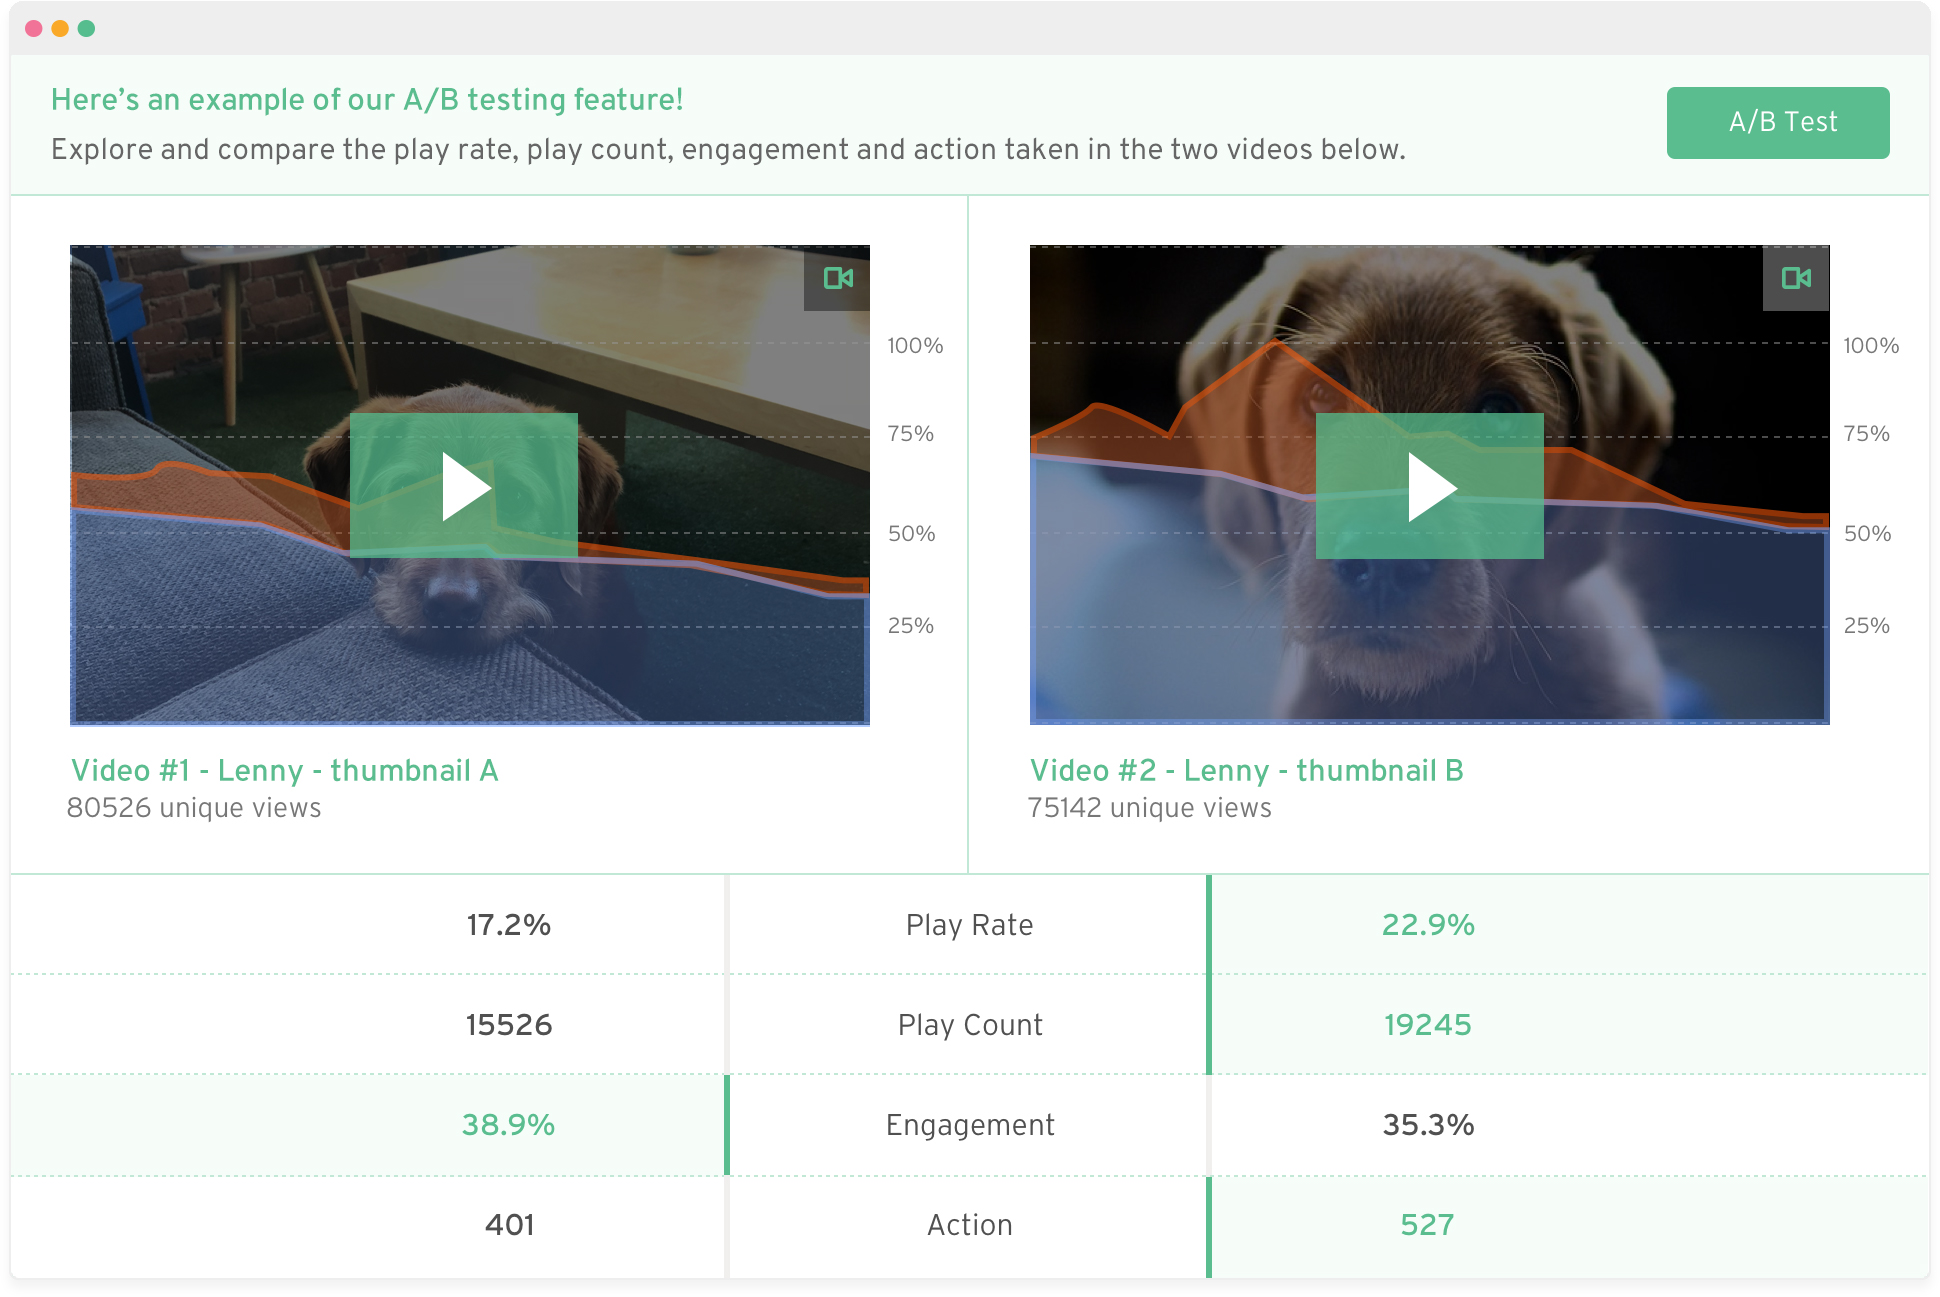Click the A/B Test button
This screenshot has width=1940, height=1297.
coord(1778,122)
